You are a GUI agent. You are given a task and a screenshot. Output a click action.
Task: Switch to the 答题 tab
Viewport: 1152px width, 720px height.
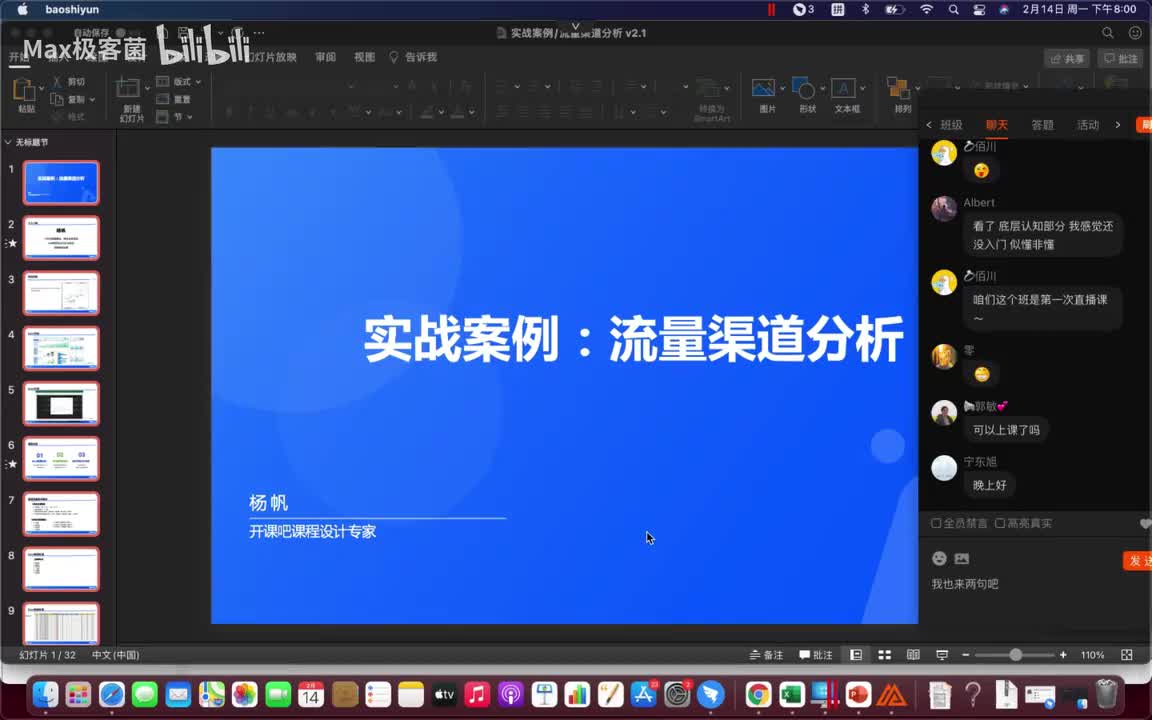[x=1043, y=125]
